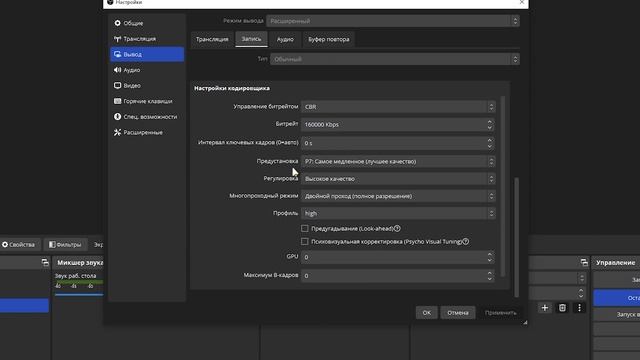The height and width of the screenshot is (360, 640).
Task: Click the Максимум B-кадров stepper arrows
Action: (x=490, y=276)
